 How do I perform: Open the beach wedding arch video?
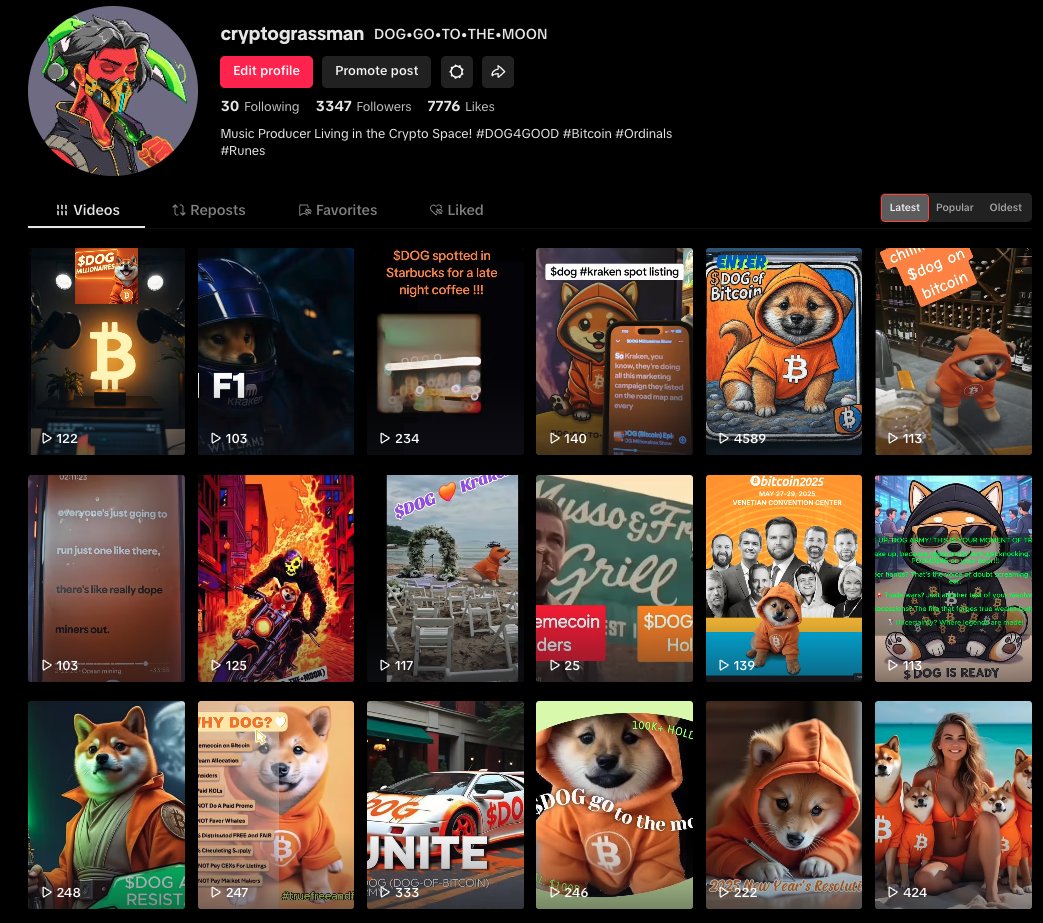point(445,579)
